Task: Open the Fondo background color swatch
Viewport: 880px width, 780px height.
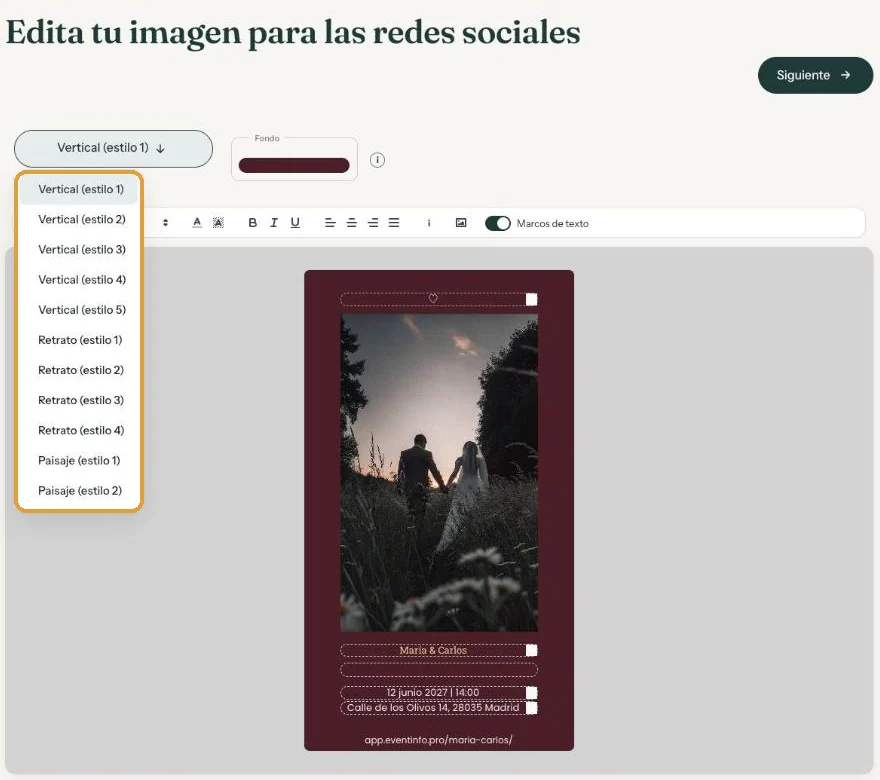Action: [x=294, y=165]
